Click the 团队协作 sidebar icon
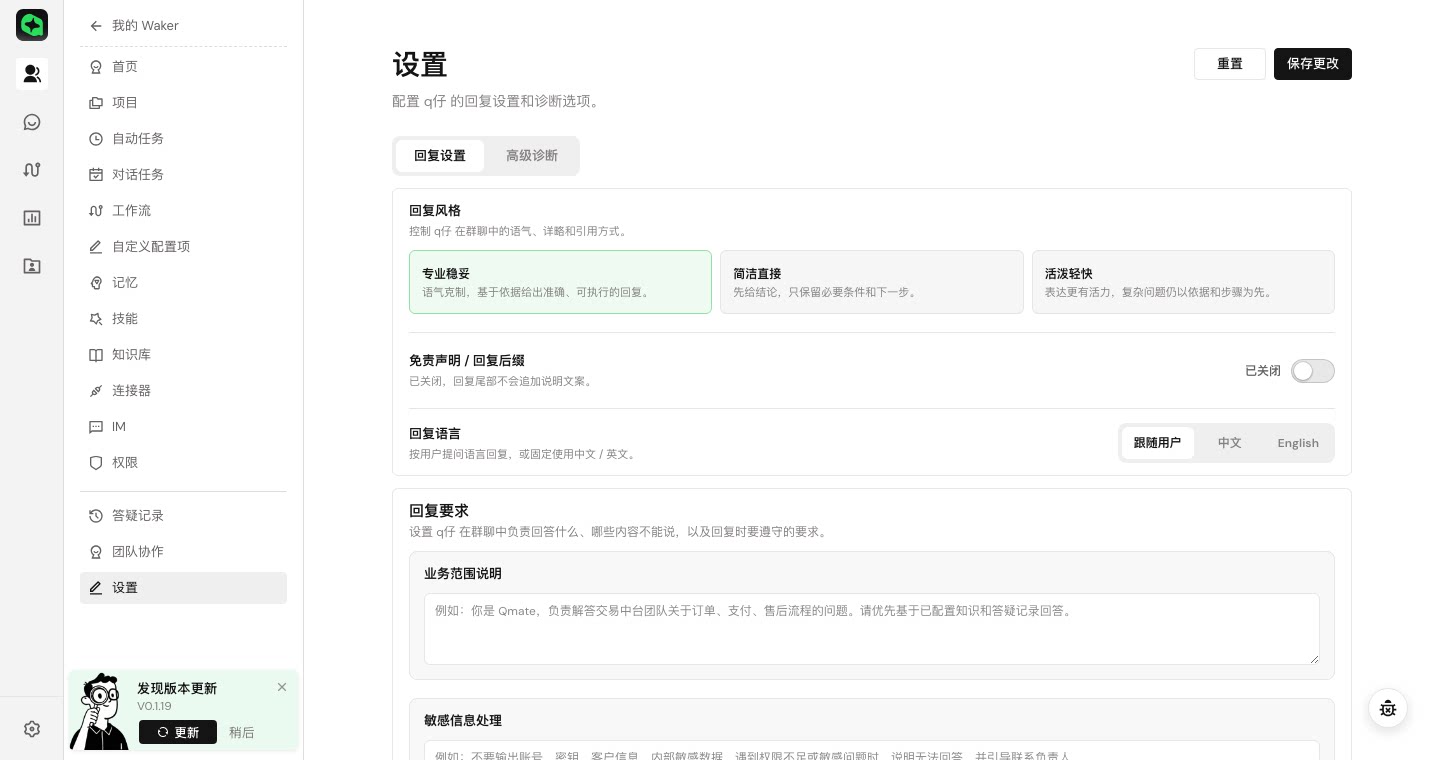The image size is (1440, 760). (96, 552)
